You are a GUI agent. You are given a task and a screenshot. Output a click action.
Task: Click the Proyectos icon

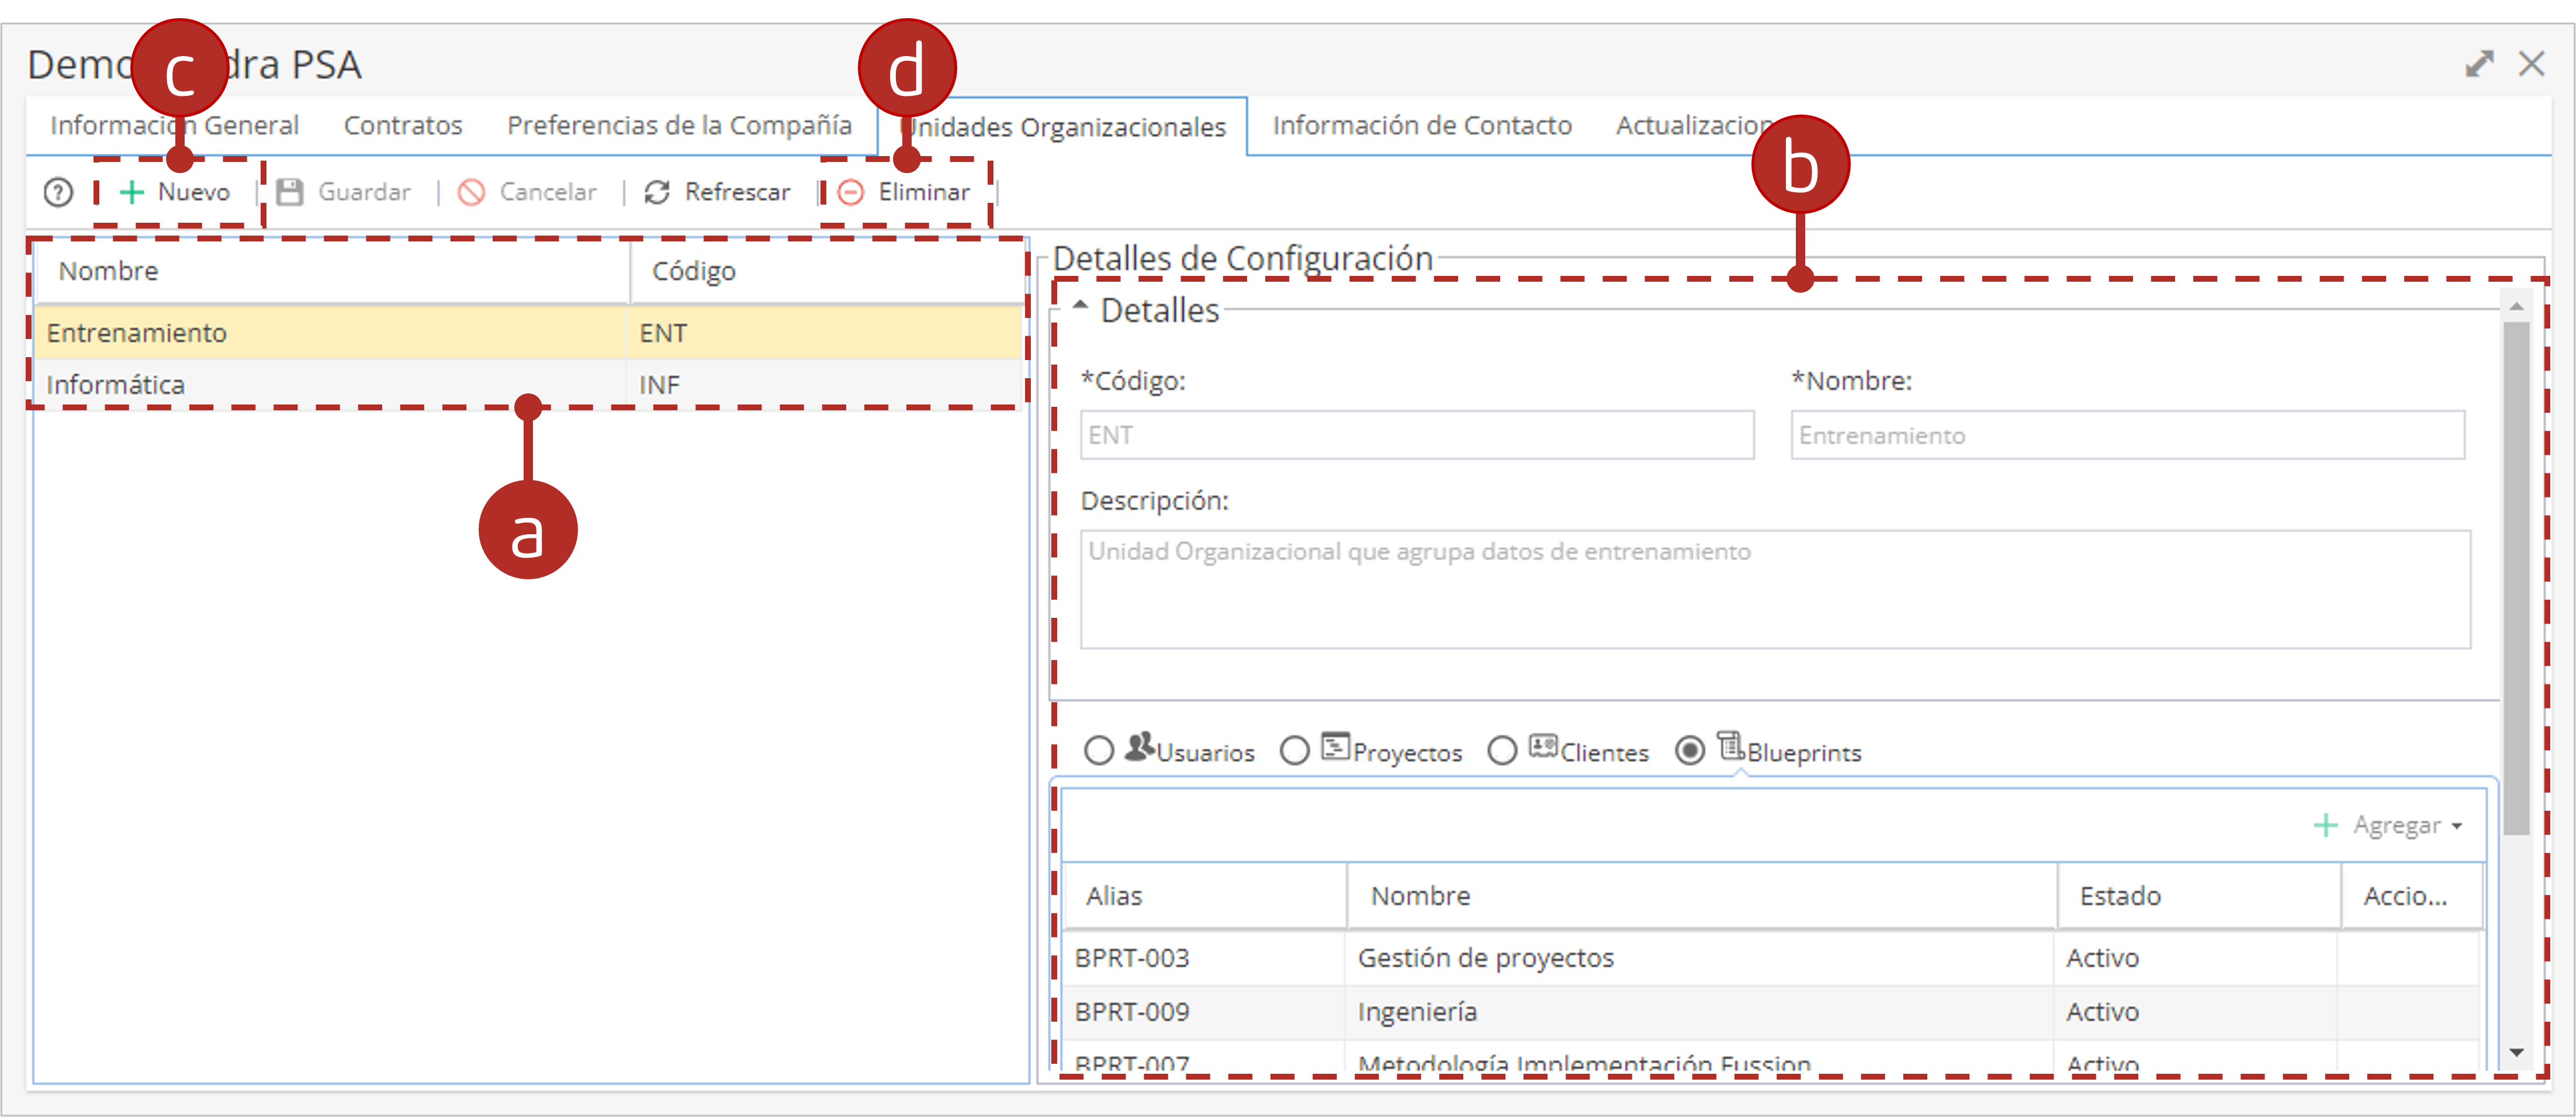click(1335, 746)
